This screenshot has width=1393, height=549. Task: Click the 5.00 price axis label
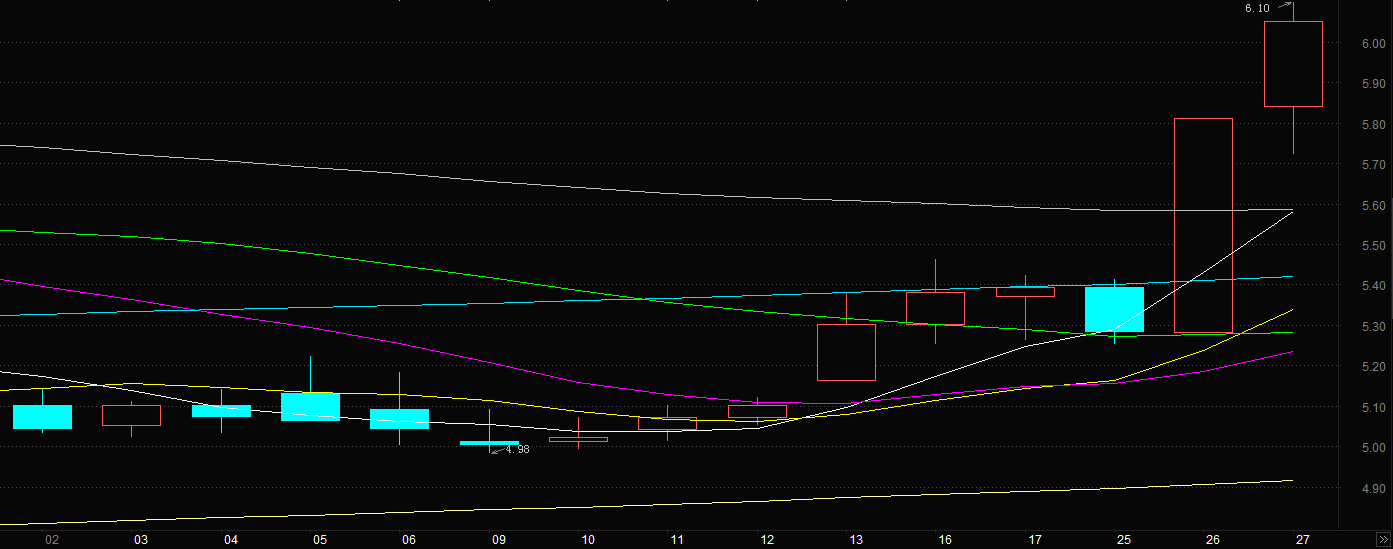click(x=1373, y=448)
